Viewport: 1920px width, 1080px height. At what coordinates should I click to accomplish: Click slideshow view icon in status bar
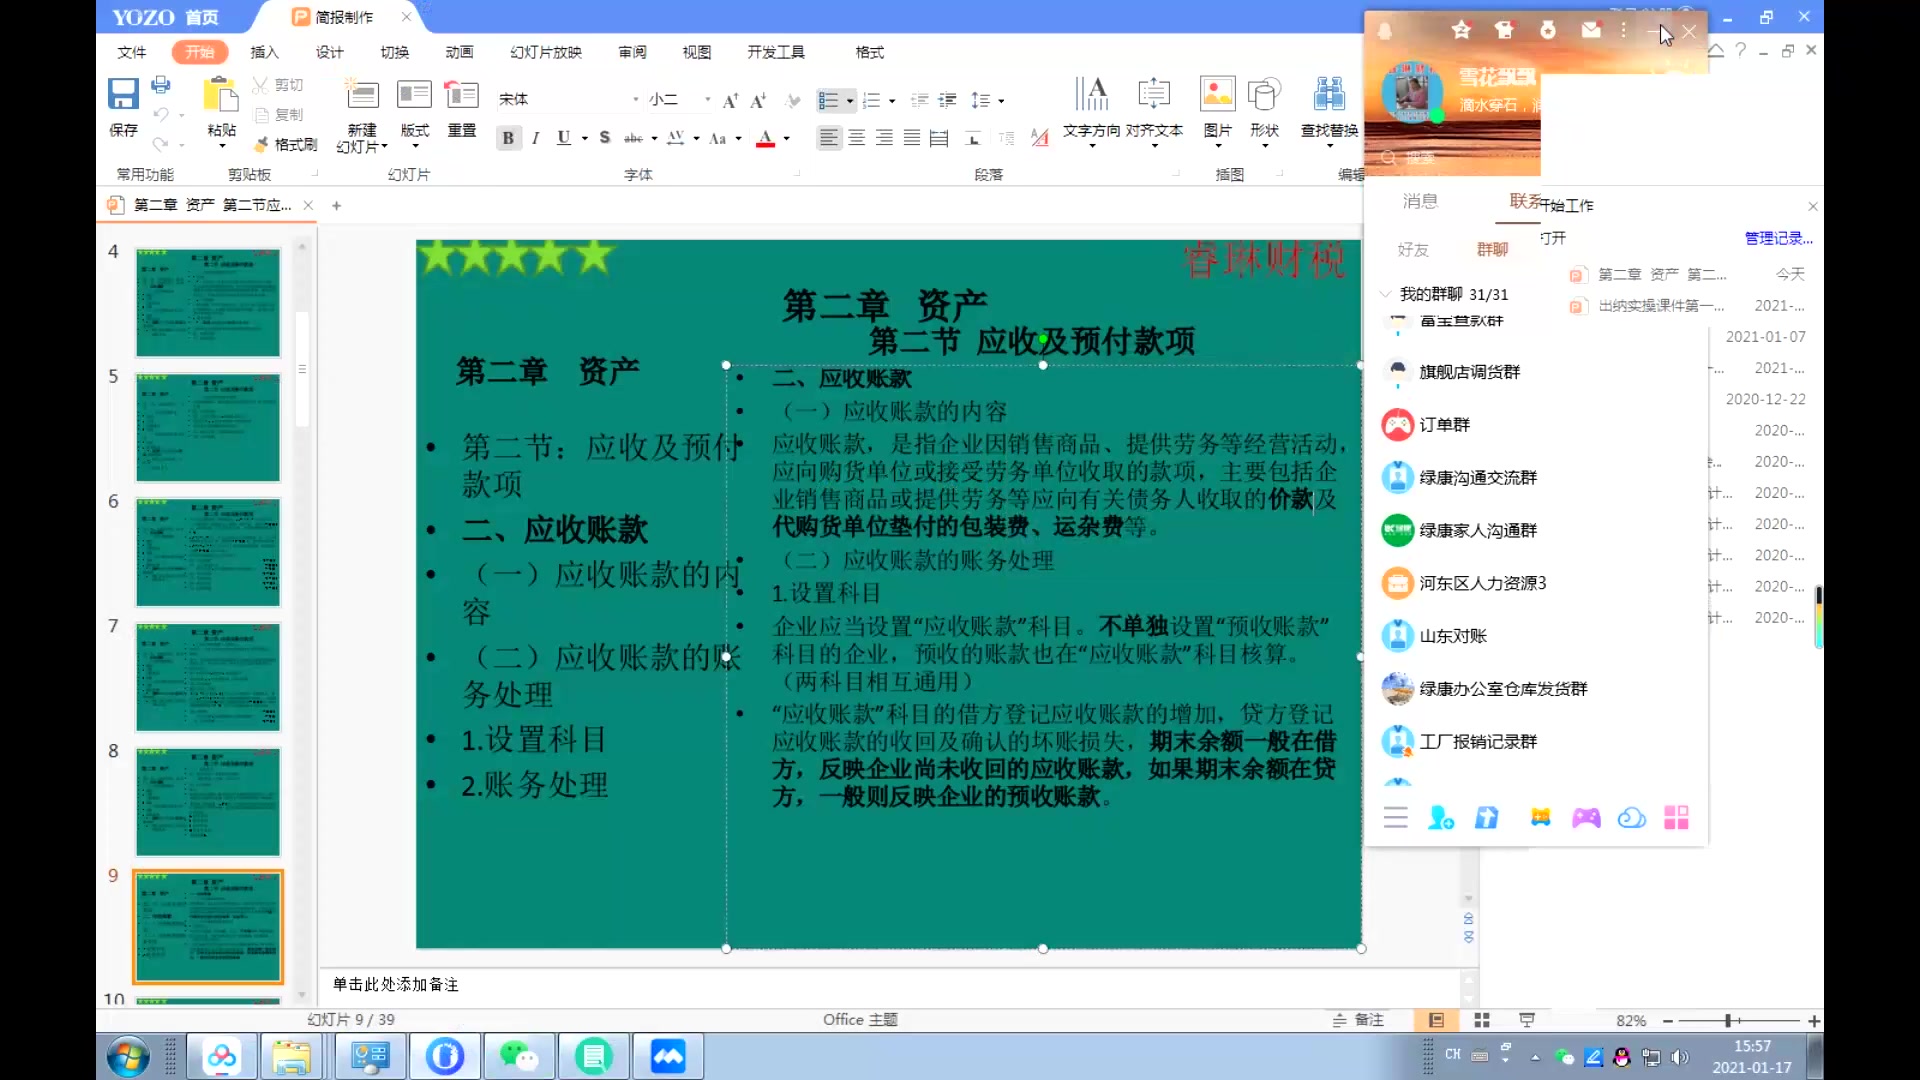pyautogui.click(x=1527, y=1020)
